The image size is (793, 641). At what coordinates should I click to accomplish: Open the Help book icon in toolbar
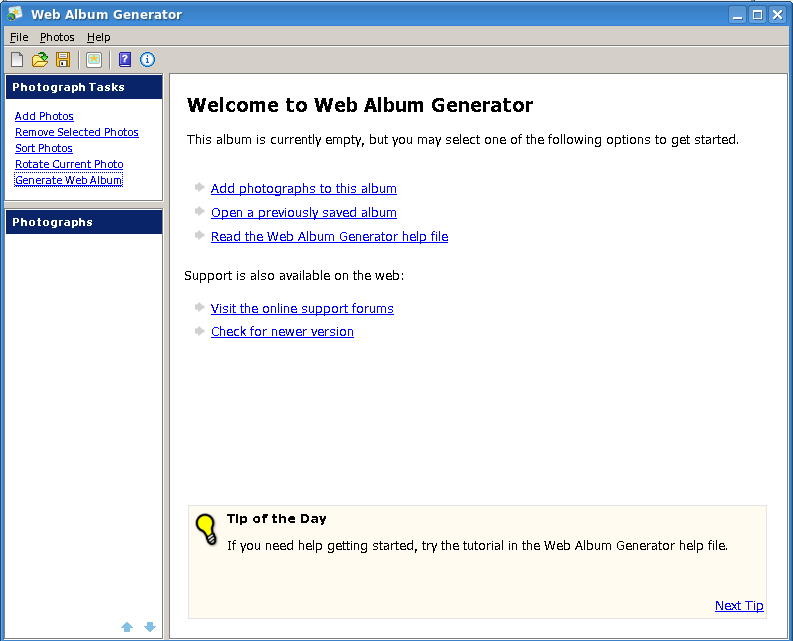click(124, 60)
